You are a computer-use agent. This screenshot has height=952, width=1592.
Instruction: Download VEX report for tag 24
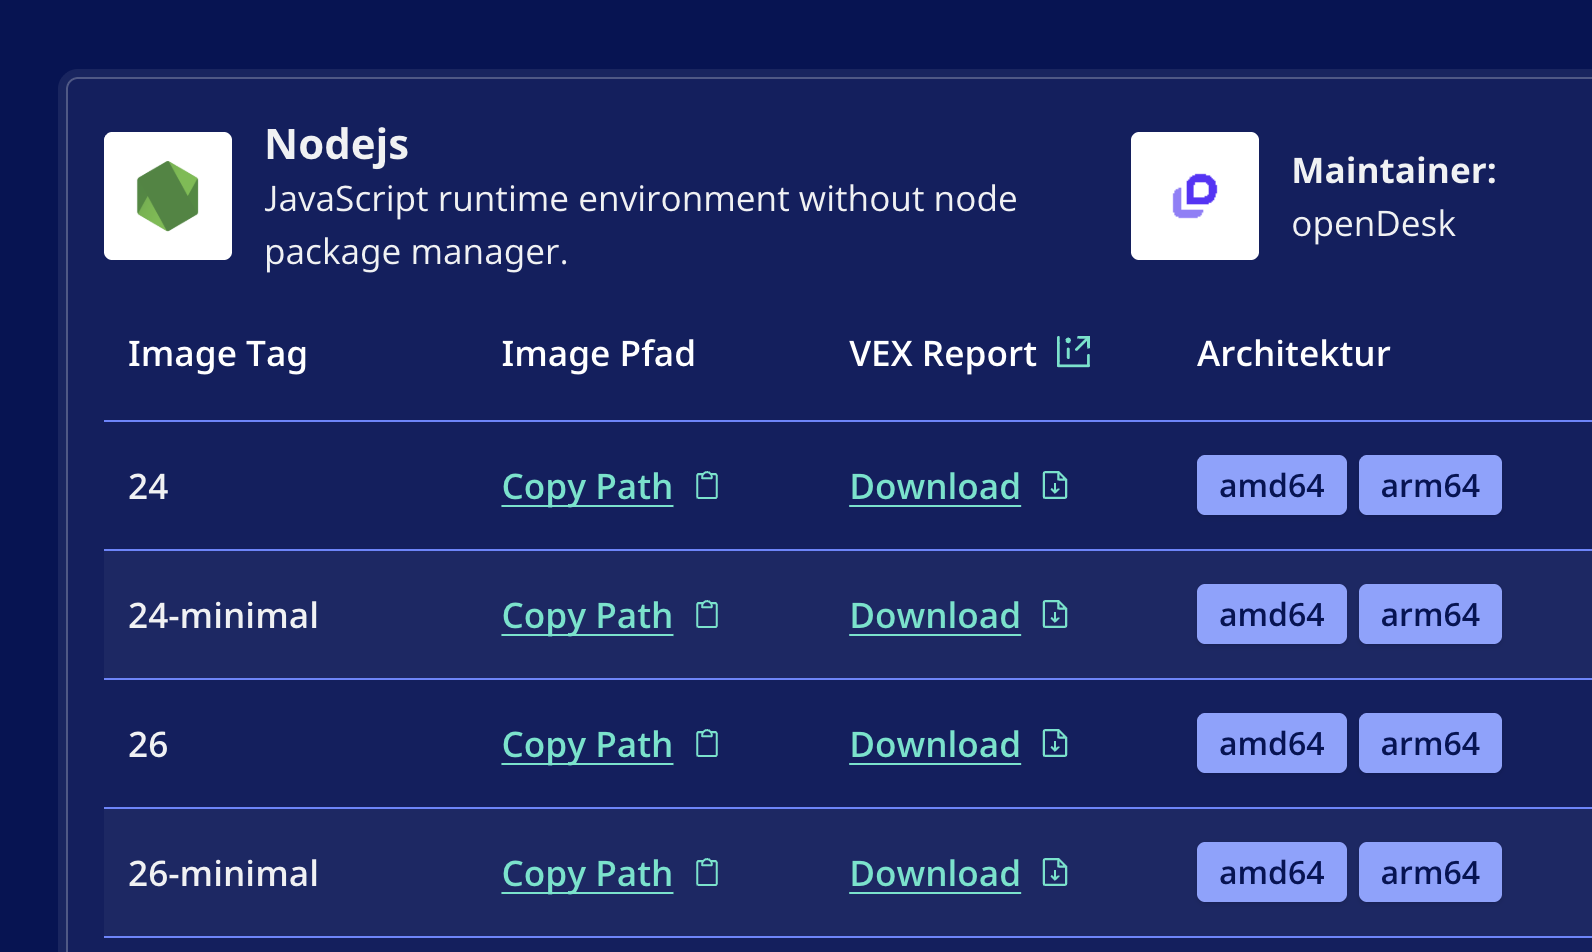[935, 487]
